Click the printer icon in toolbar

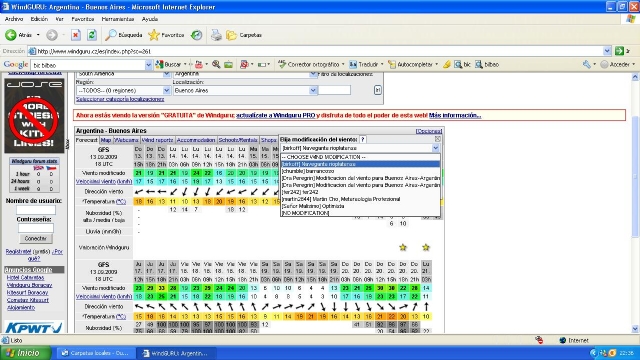(216, 35)
